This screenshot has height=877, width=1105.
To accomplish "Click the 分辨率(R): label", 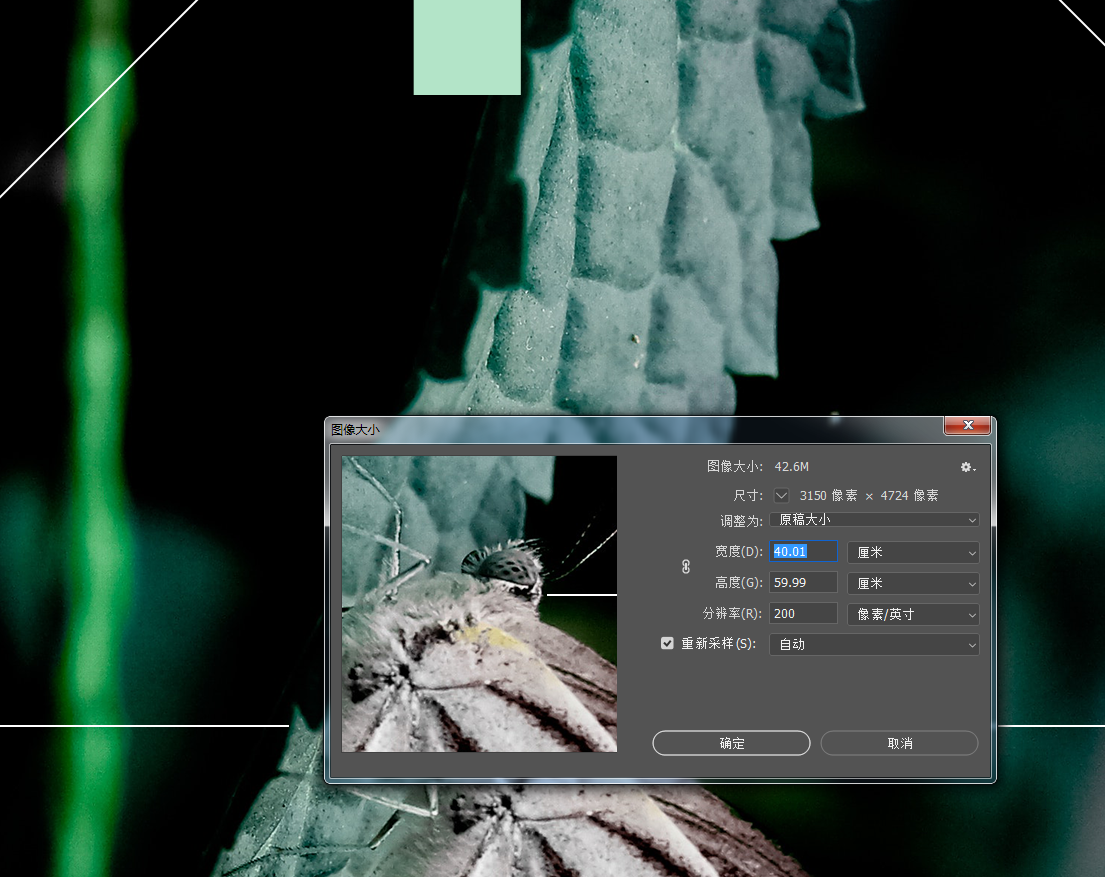I will [732, 613].
